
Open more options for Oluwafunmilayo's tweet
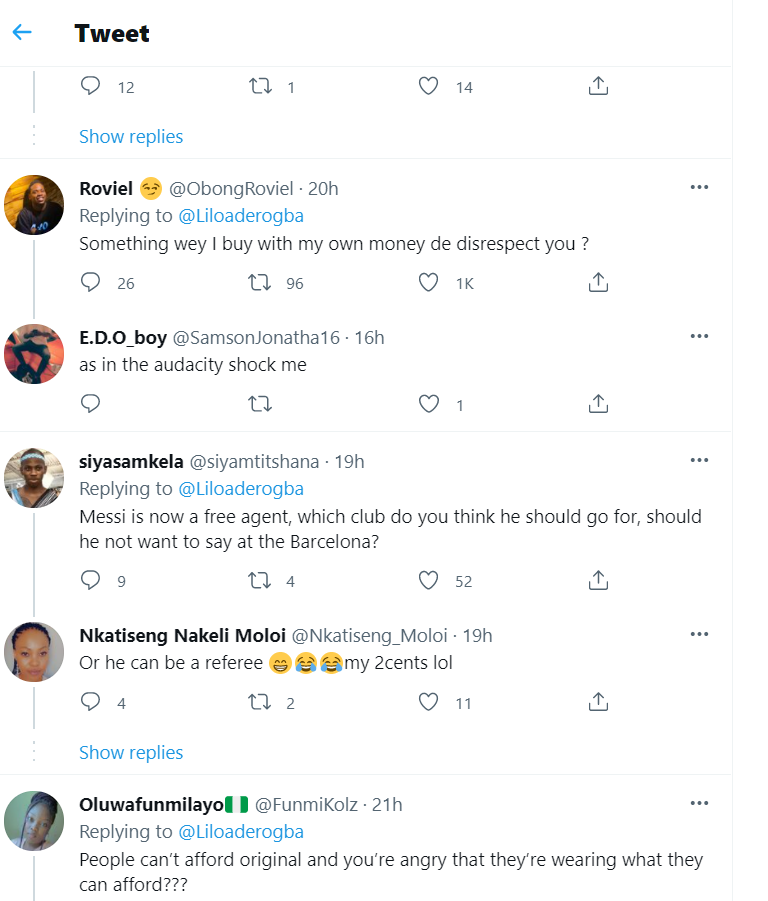pyautogui.click(x=699, y=804)
